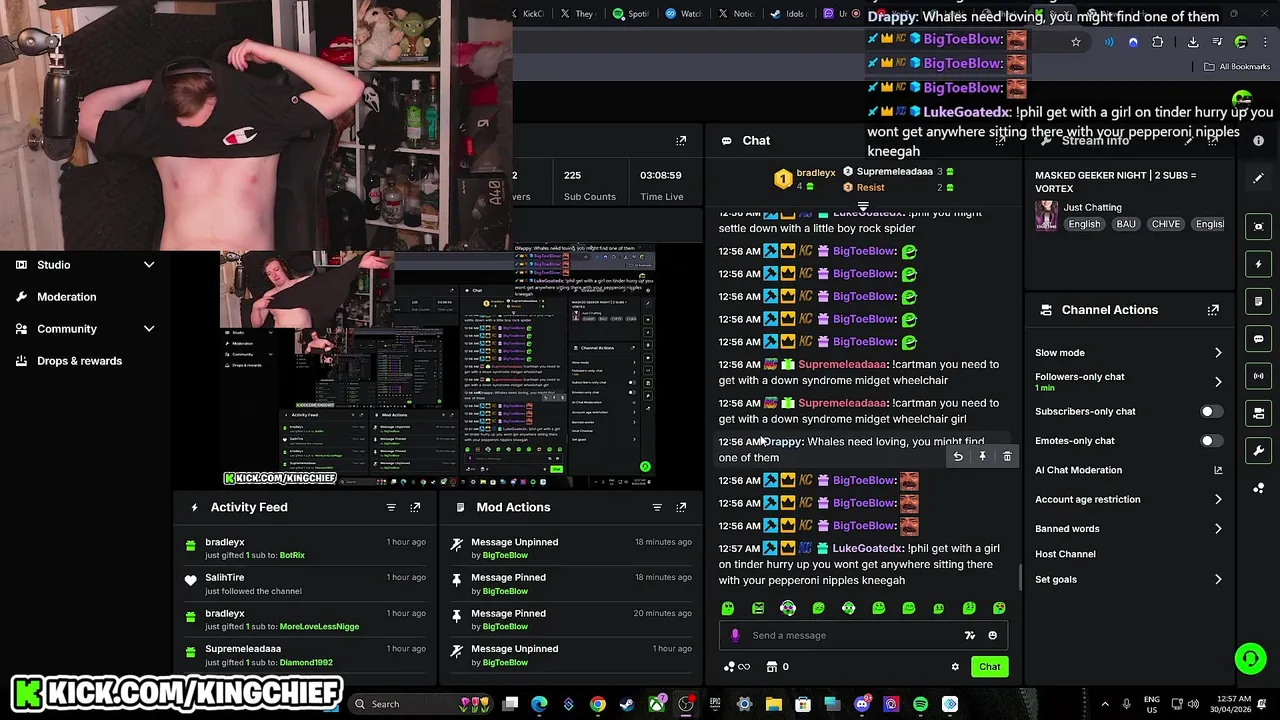Viewport: 1280px width, 720px height.
Task: Open the lightning bolt activity sidebar icon
Action: (x=1258, y=264)
